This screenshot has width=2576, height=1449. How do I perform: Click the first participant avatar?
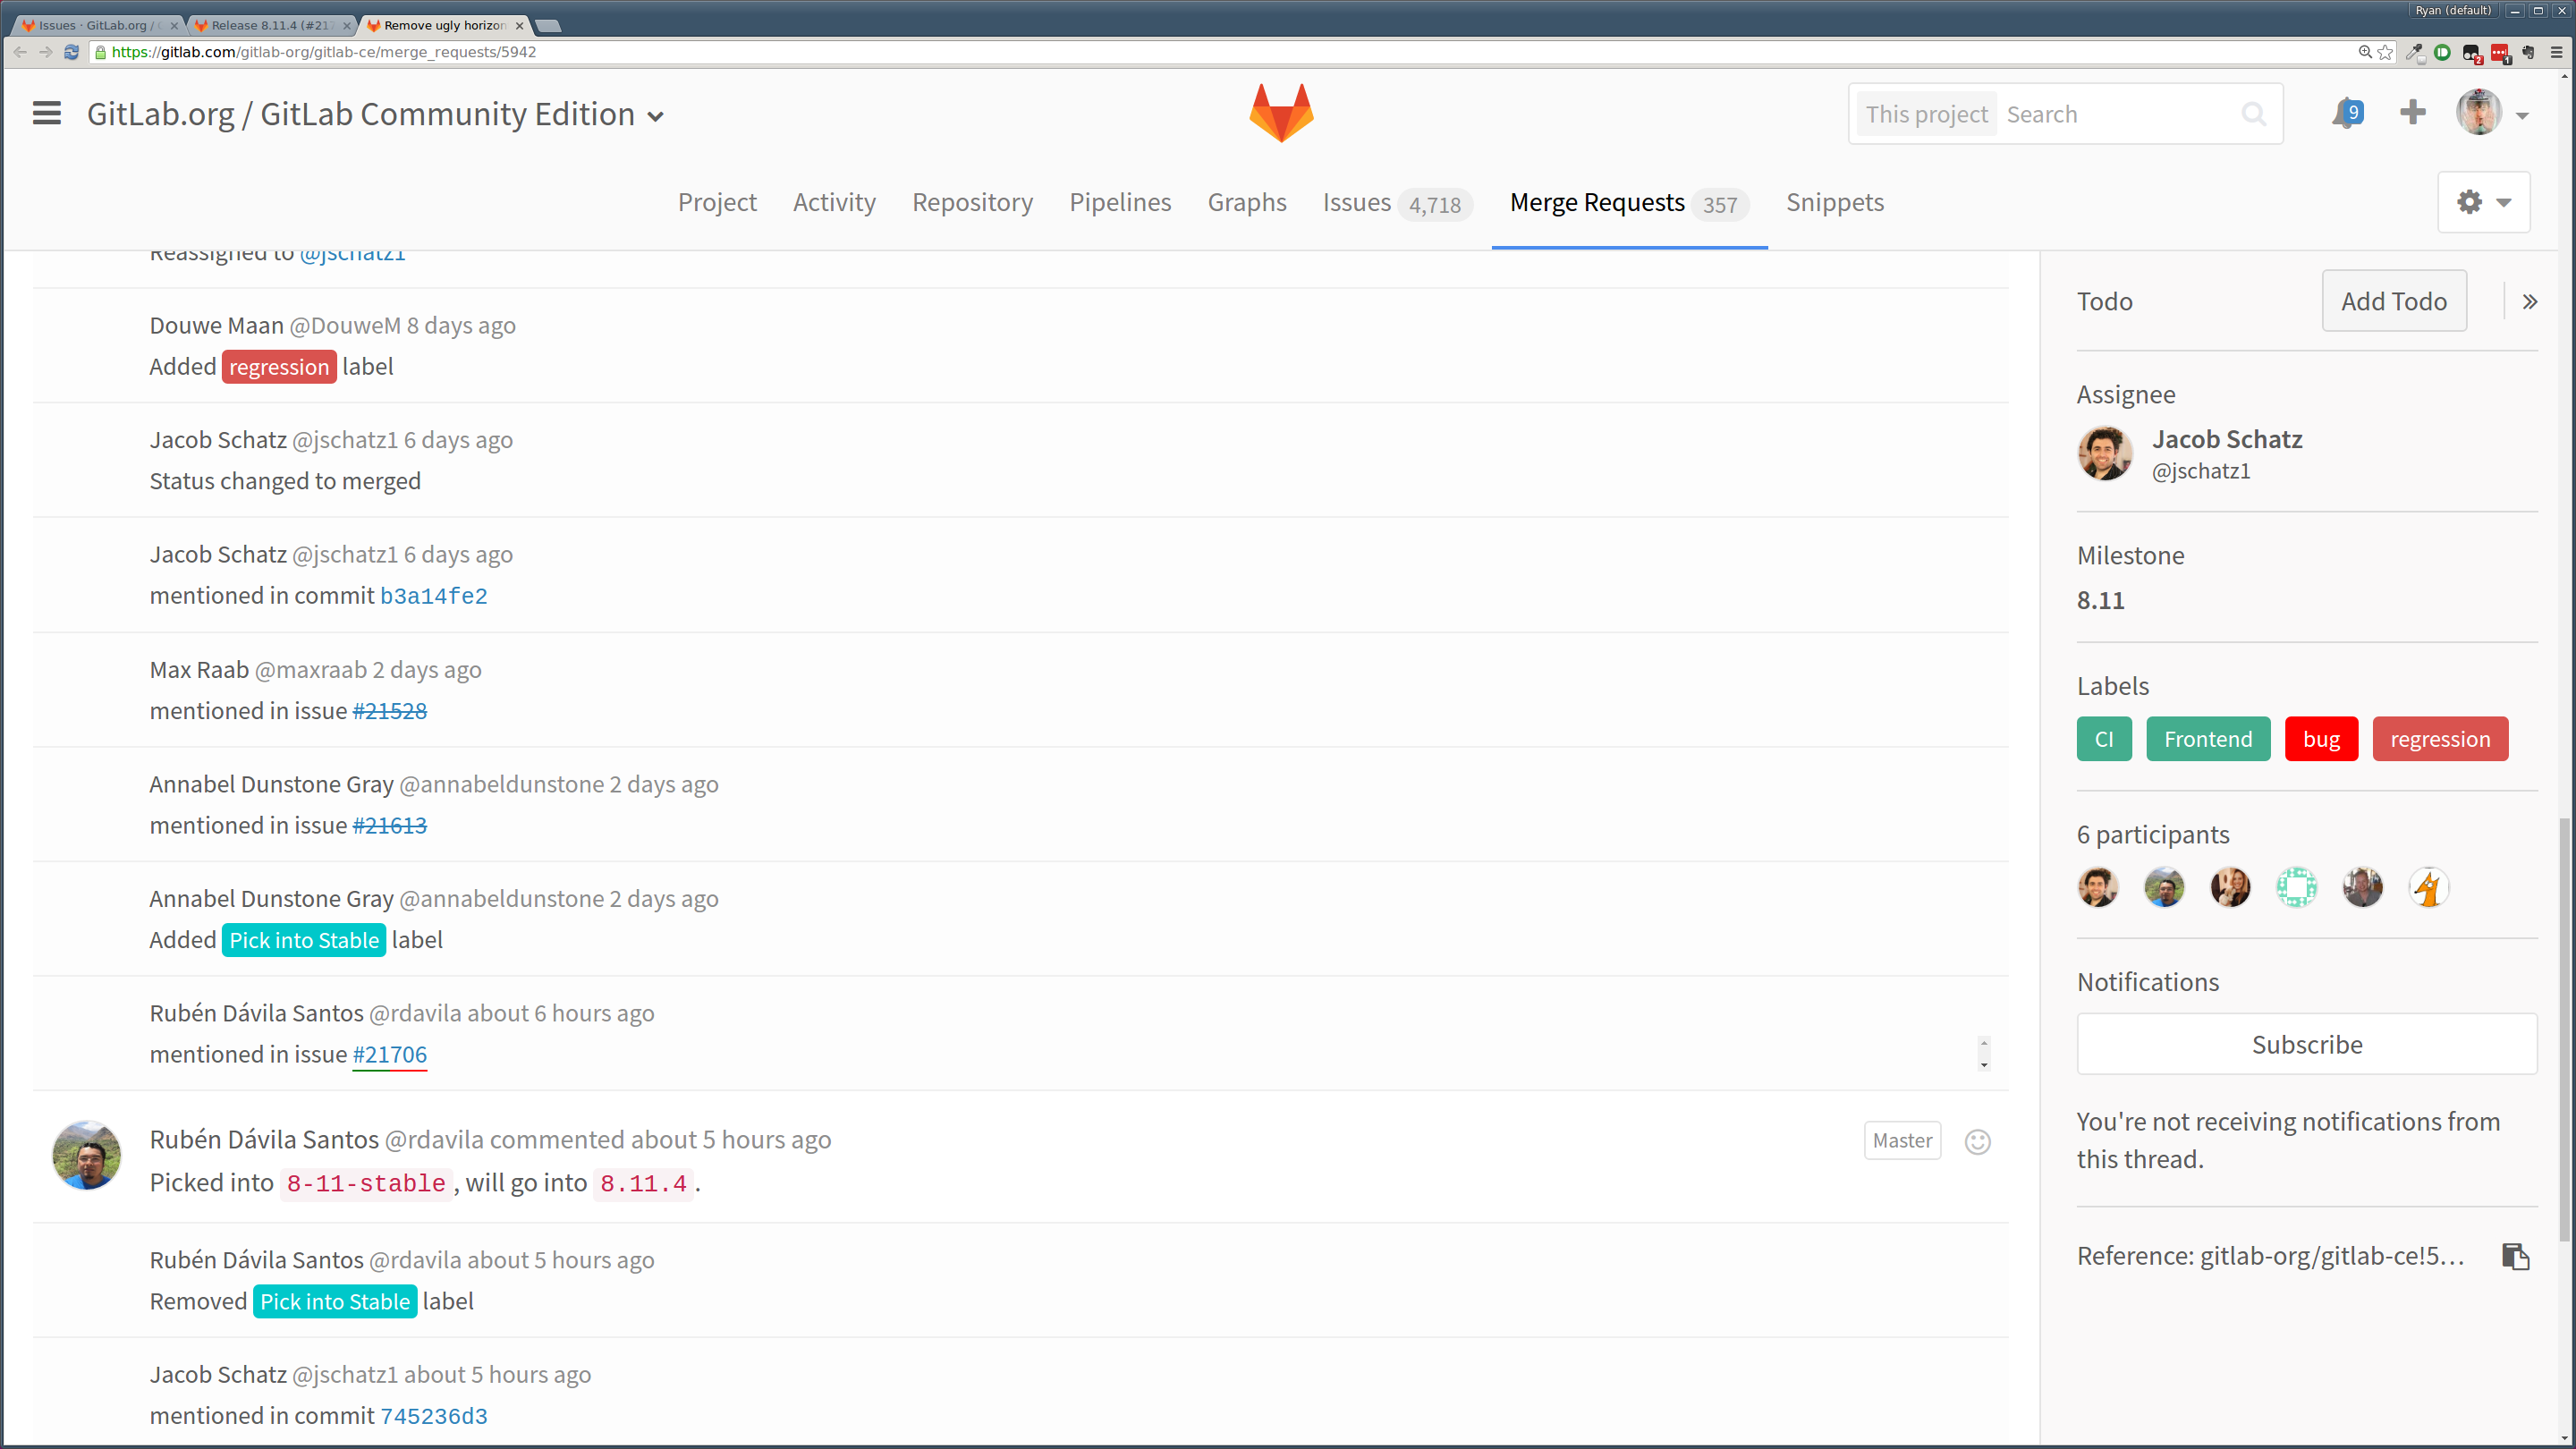[2098, 887]
